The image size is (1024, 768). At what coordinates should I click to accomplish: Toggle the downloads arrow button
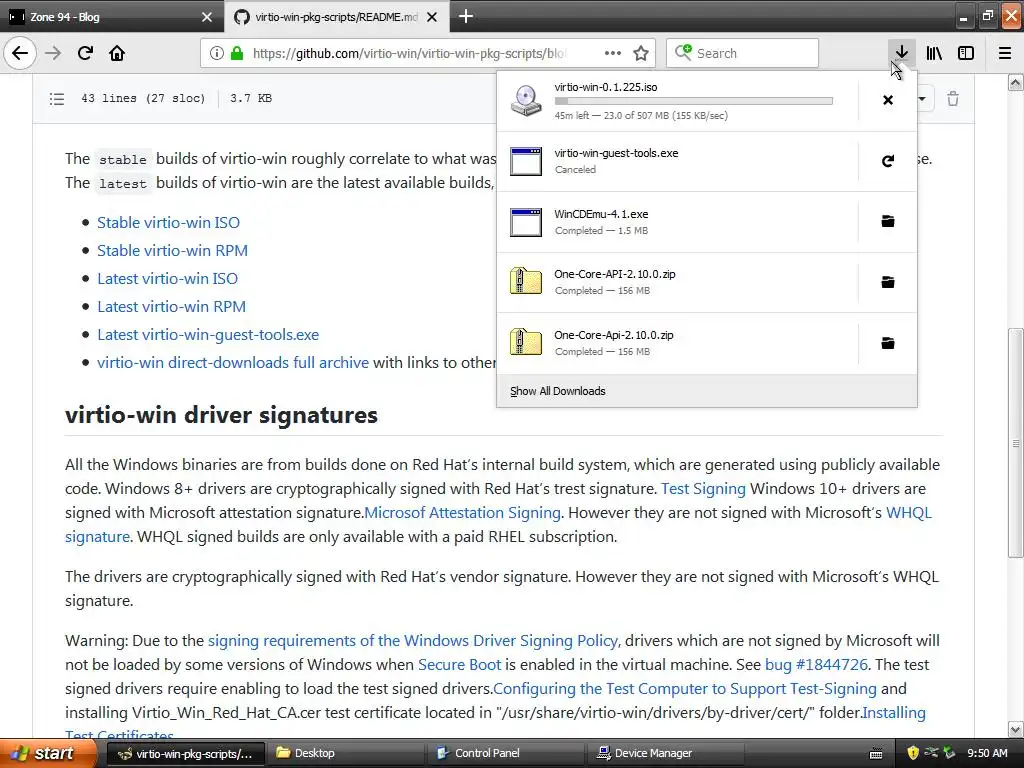coord(901,53)
